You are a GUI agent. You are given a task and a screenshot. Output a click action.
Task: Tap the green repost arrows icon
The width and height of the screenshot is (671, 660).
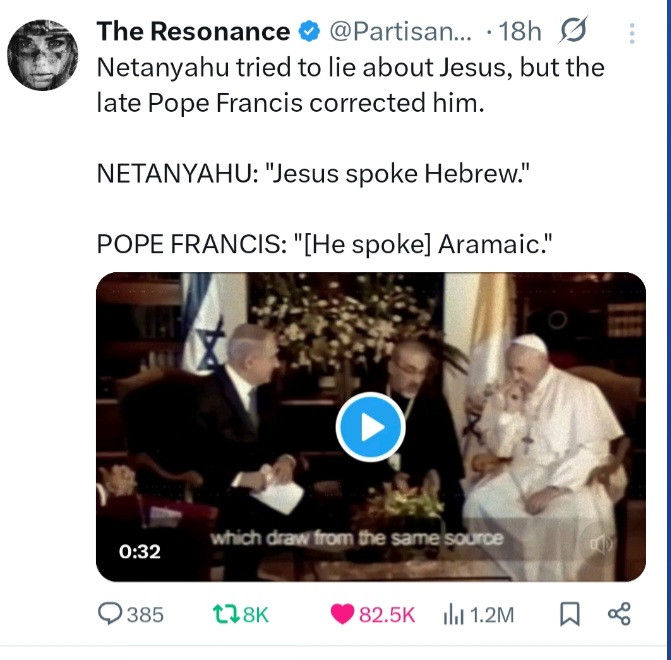click(226, 614)
